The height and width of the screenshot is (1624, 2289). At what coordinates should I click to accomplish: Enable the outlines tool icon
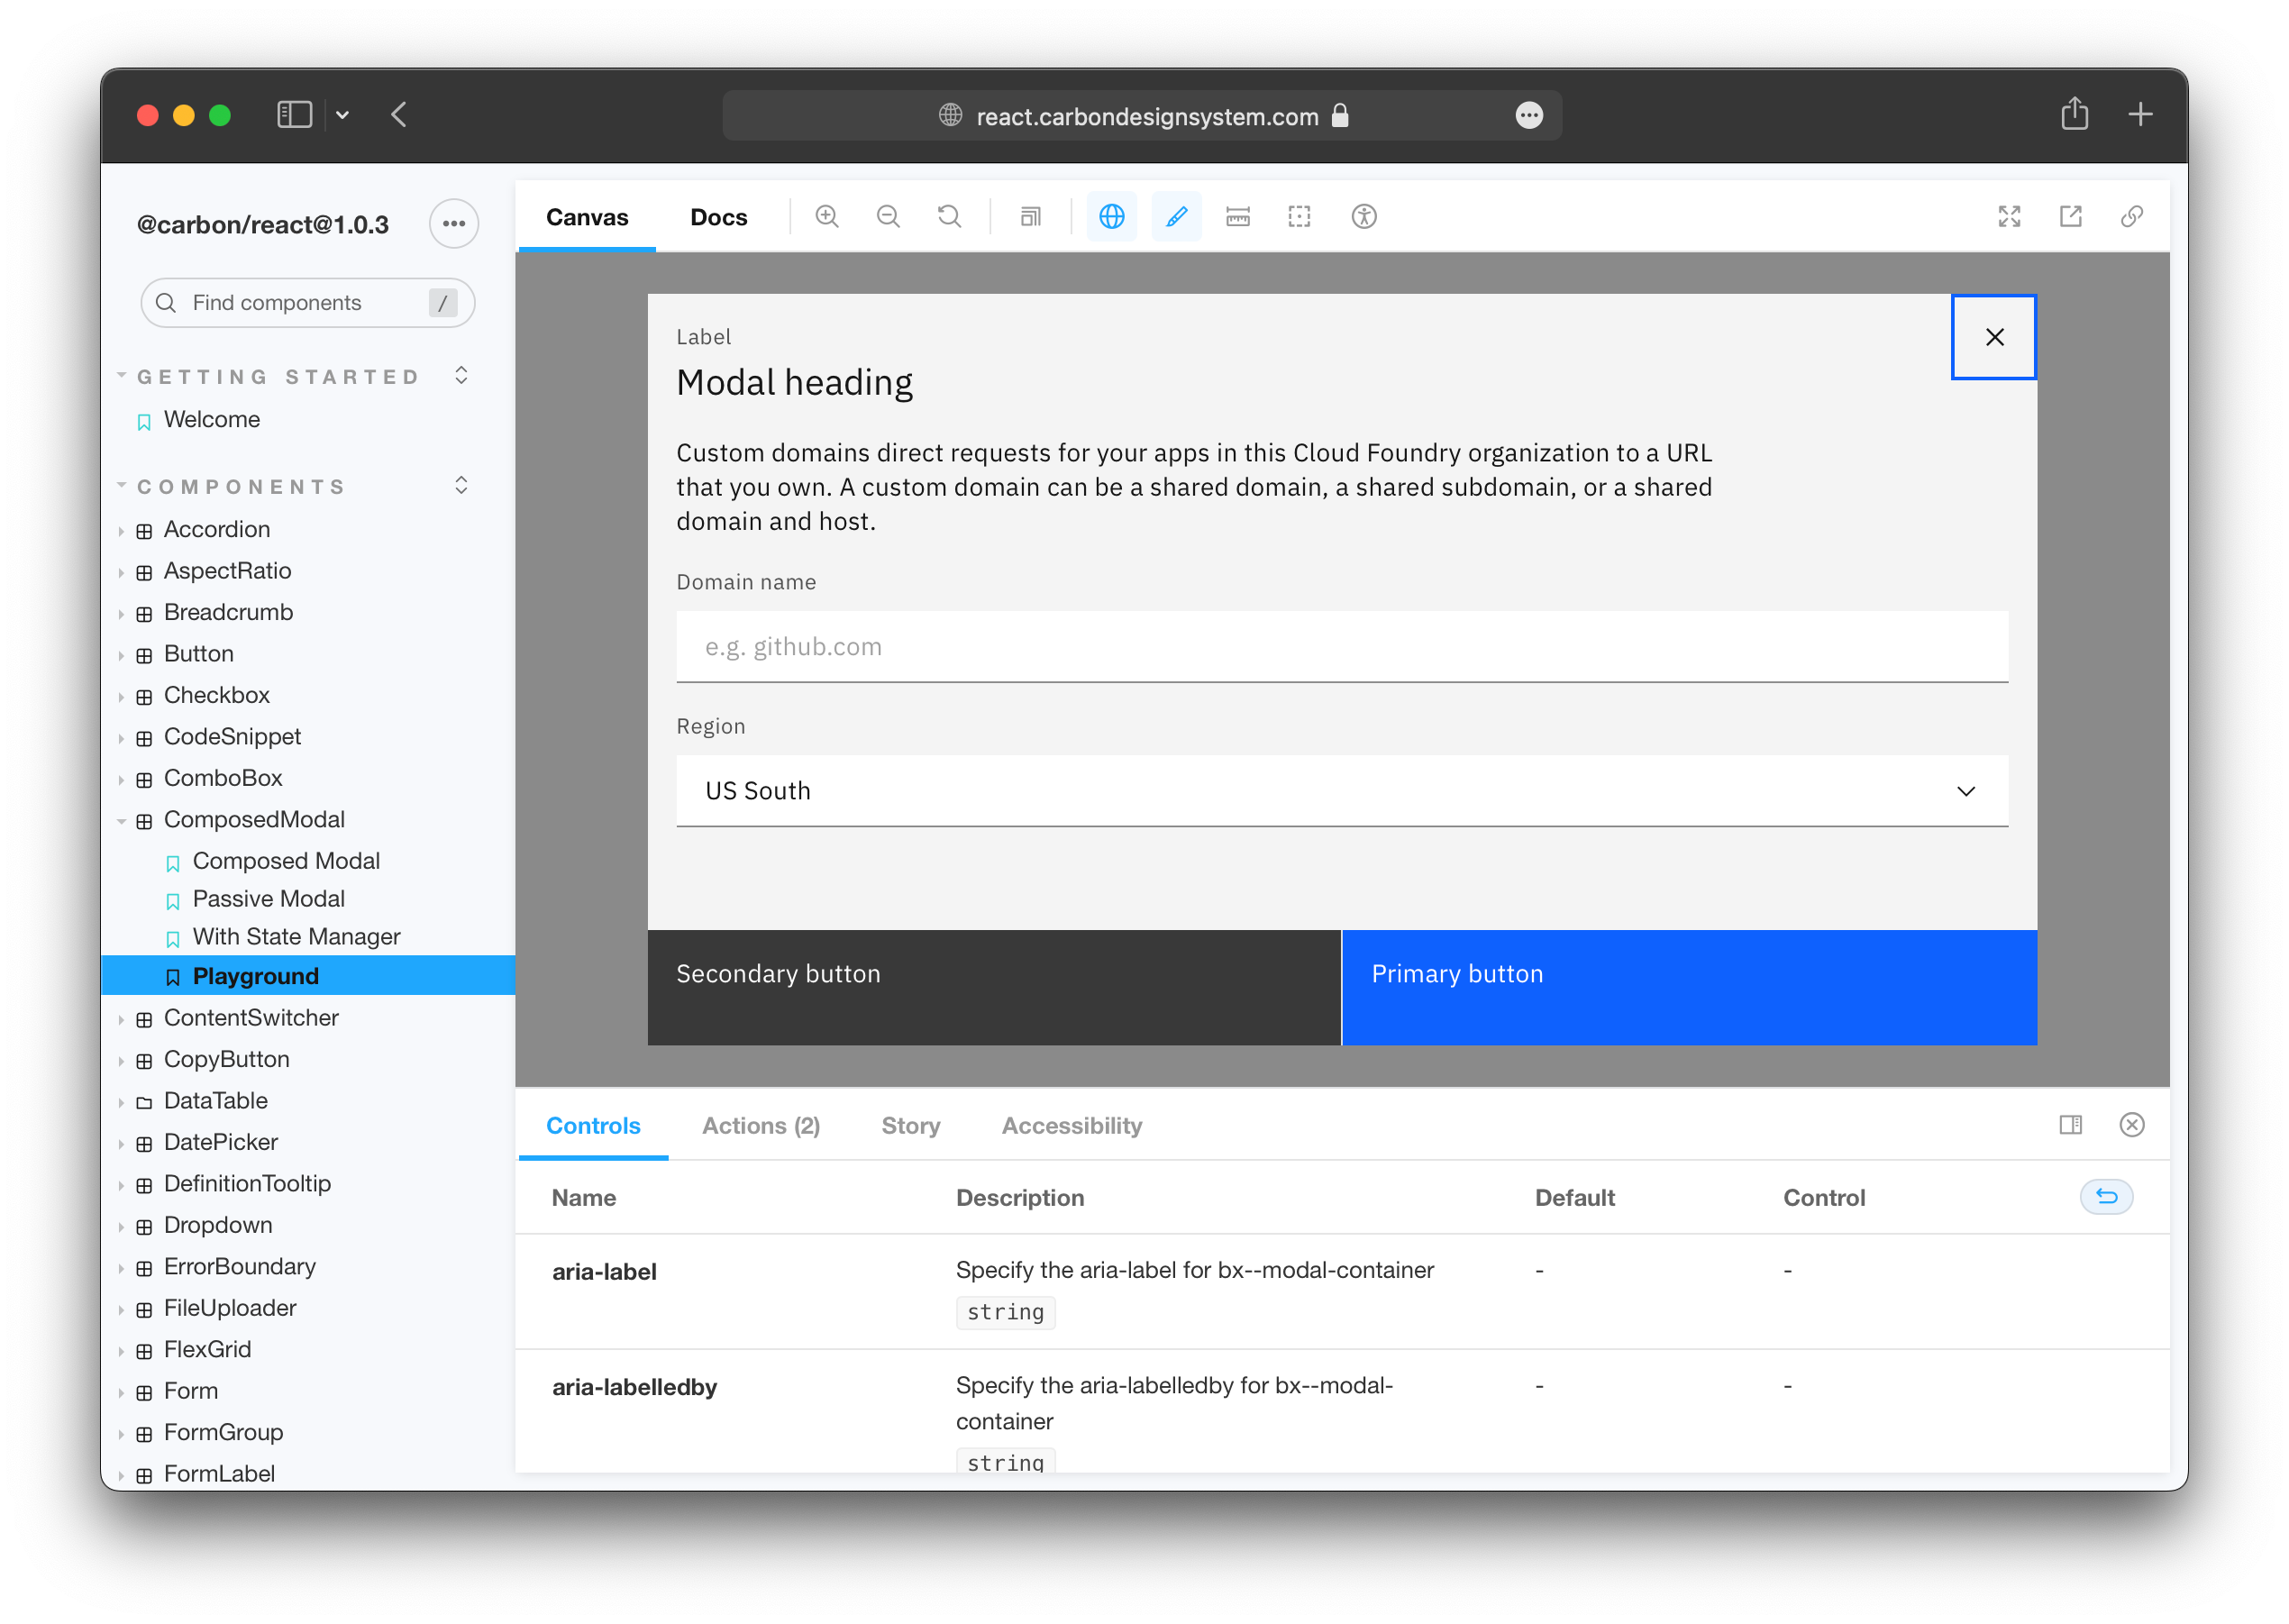pyautogui.click(x=1299, y=217)
